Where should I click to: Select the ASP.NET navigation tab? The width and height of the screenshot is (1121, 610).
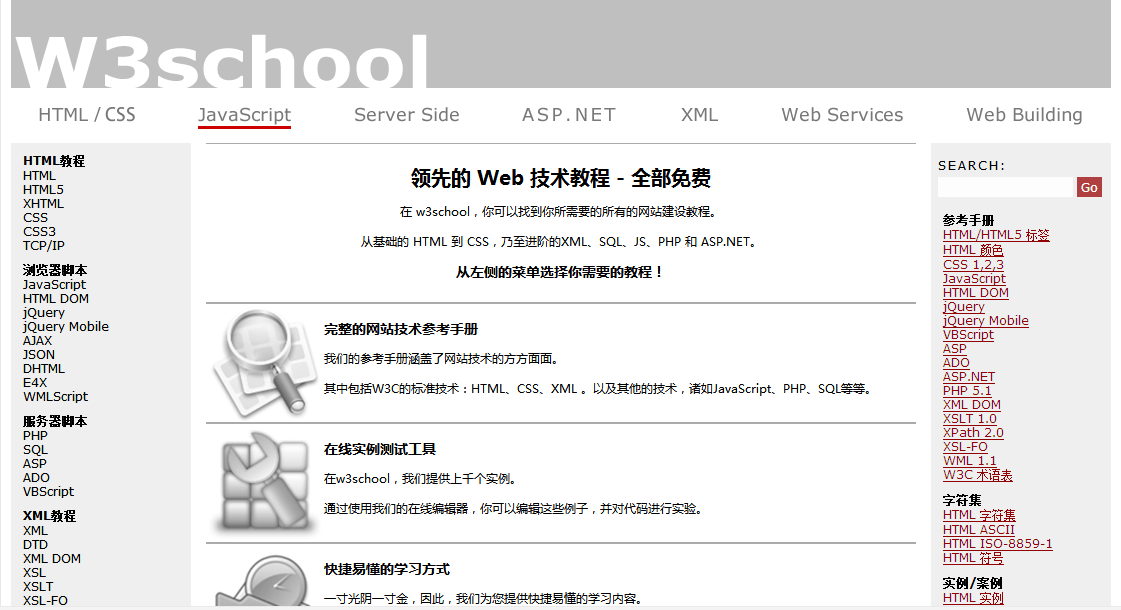pos(568,115)
